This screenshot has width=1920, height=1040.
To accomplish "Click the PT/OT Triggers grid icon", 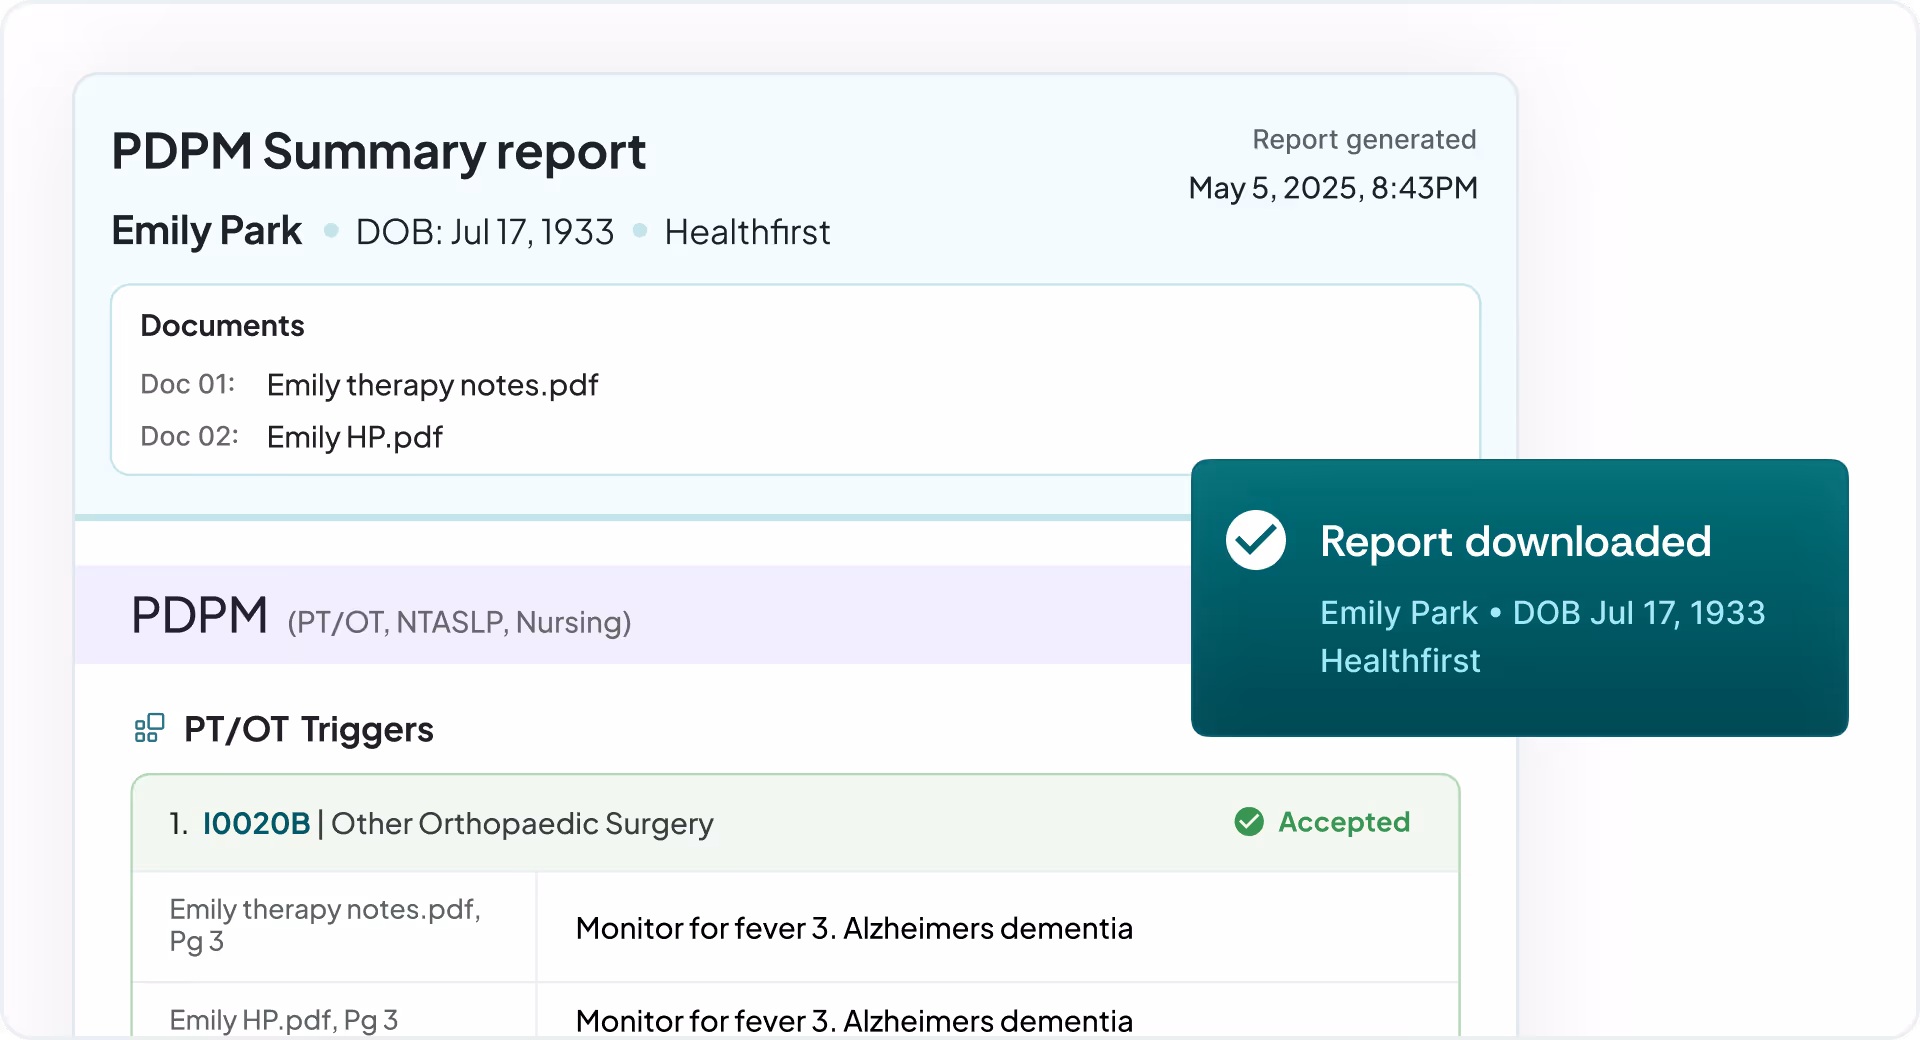I will [149, 728].
